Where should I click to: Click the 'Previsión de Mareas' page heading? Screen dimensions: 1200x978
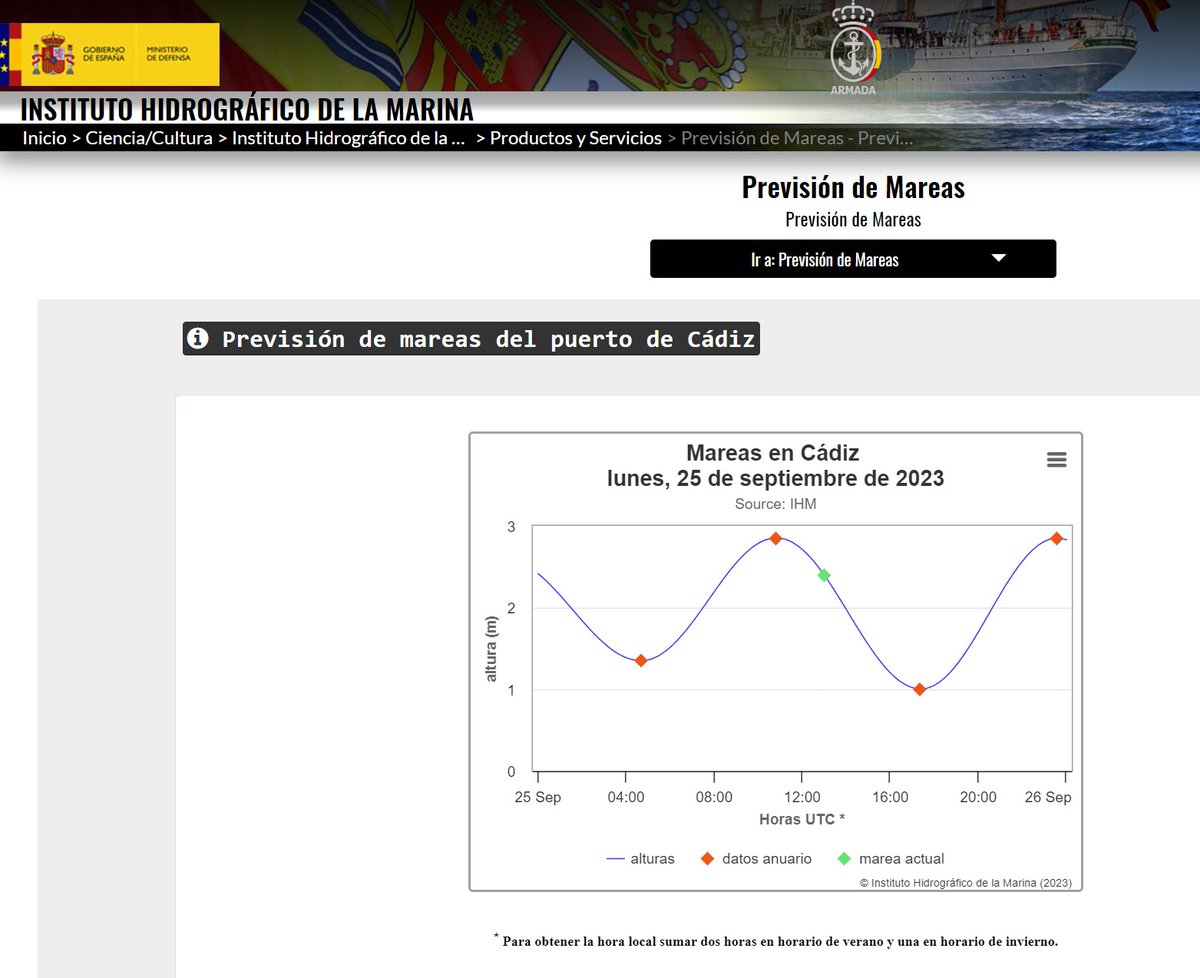(x=853, y=187)
